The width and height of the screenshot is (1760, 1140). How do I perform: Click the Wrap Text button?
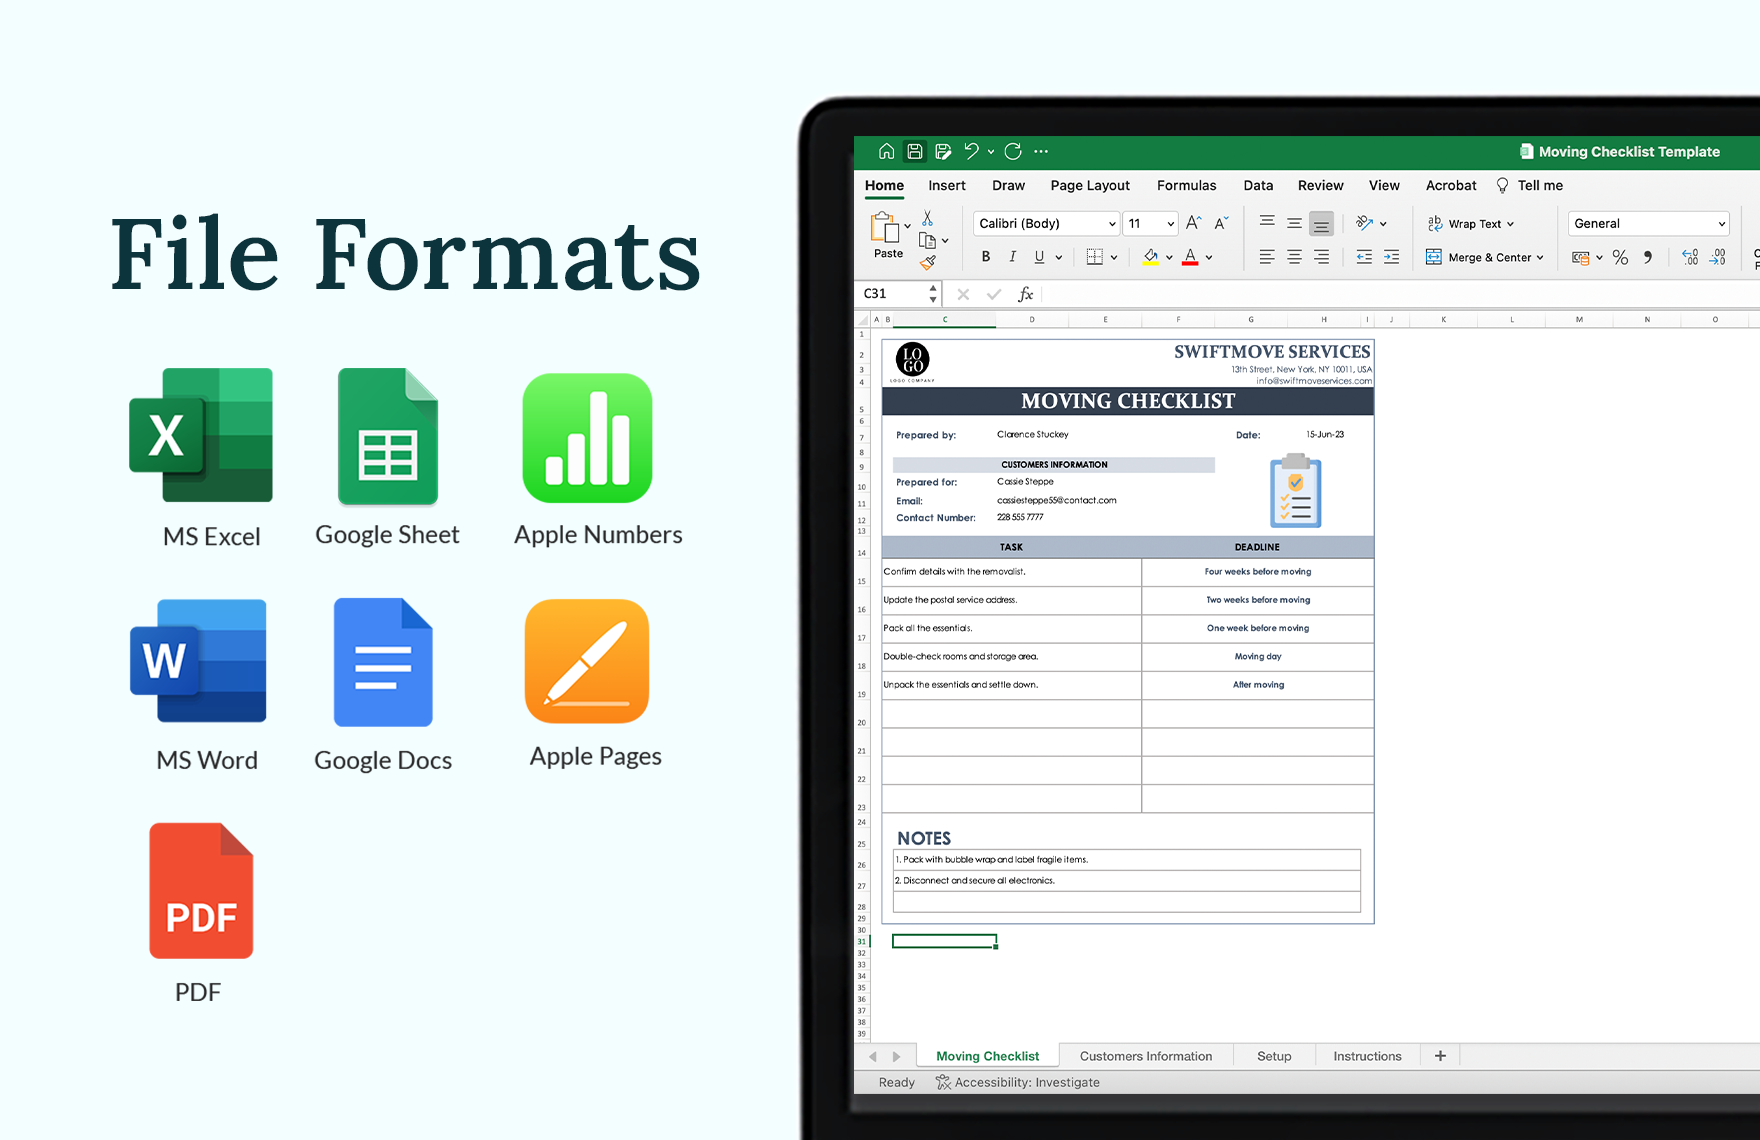[x=1470, y=224]
